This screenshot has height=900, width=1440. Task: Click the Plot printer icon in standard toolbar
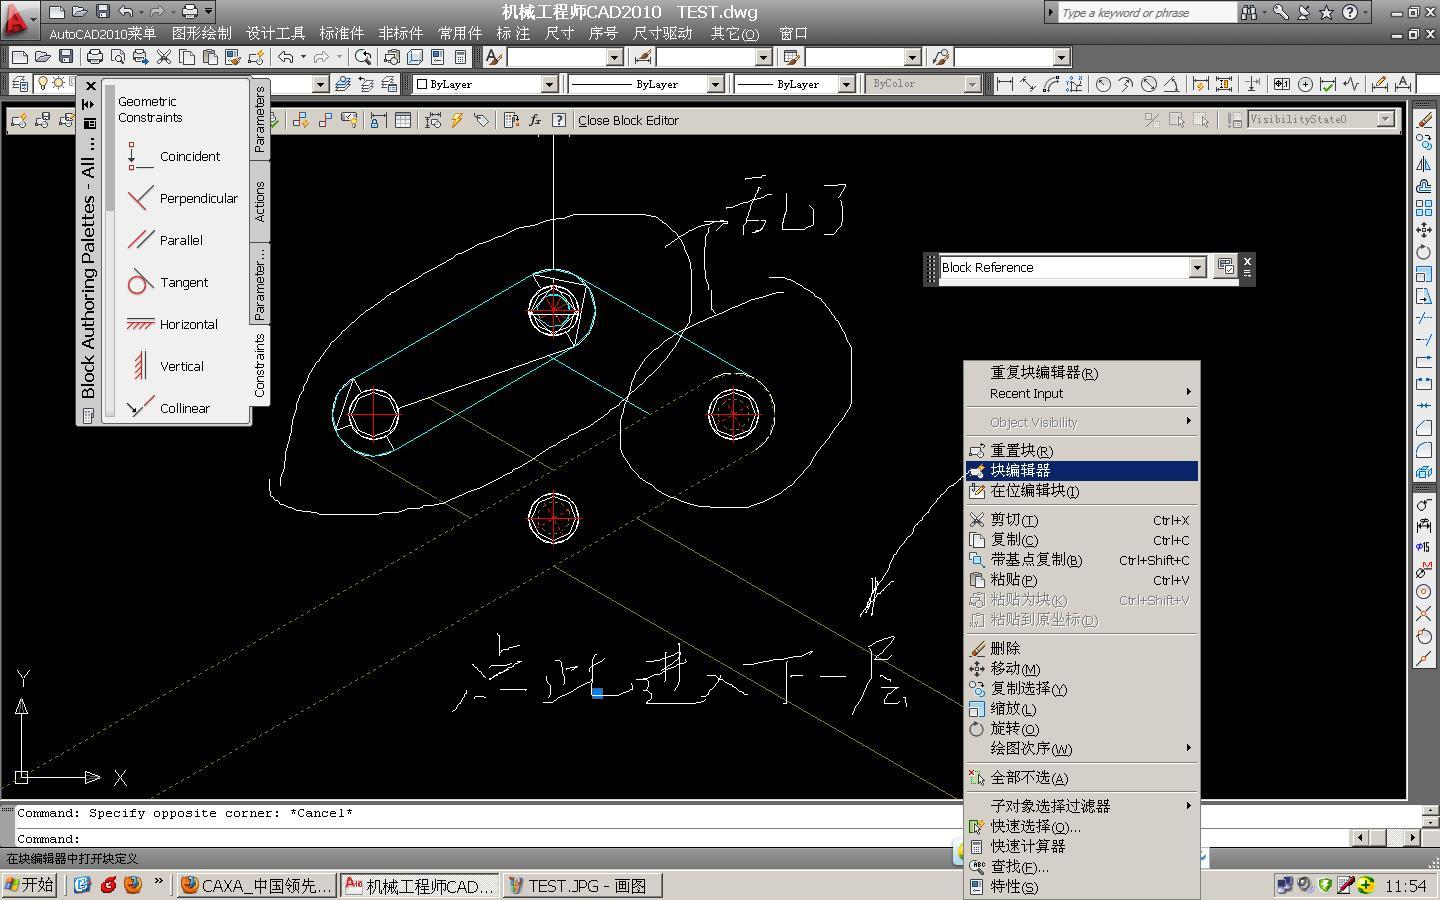coord(94,57)
